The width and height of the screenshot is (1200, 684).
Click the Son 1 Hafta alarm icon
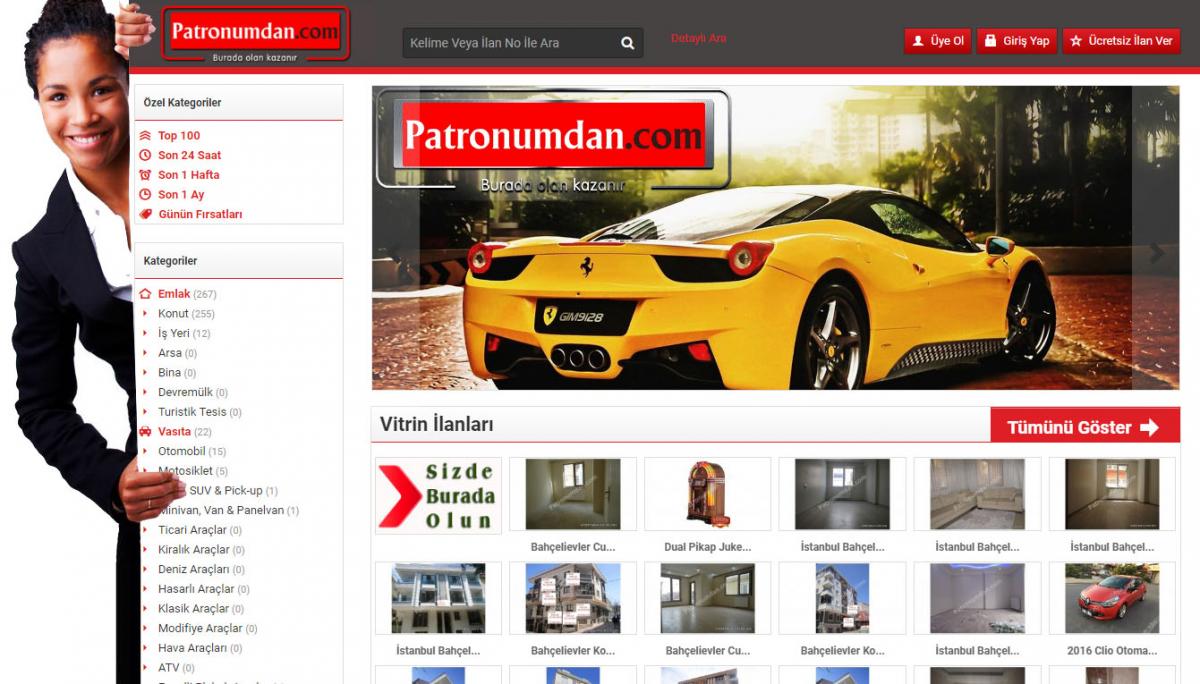(x=145, y=175)
